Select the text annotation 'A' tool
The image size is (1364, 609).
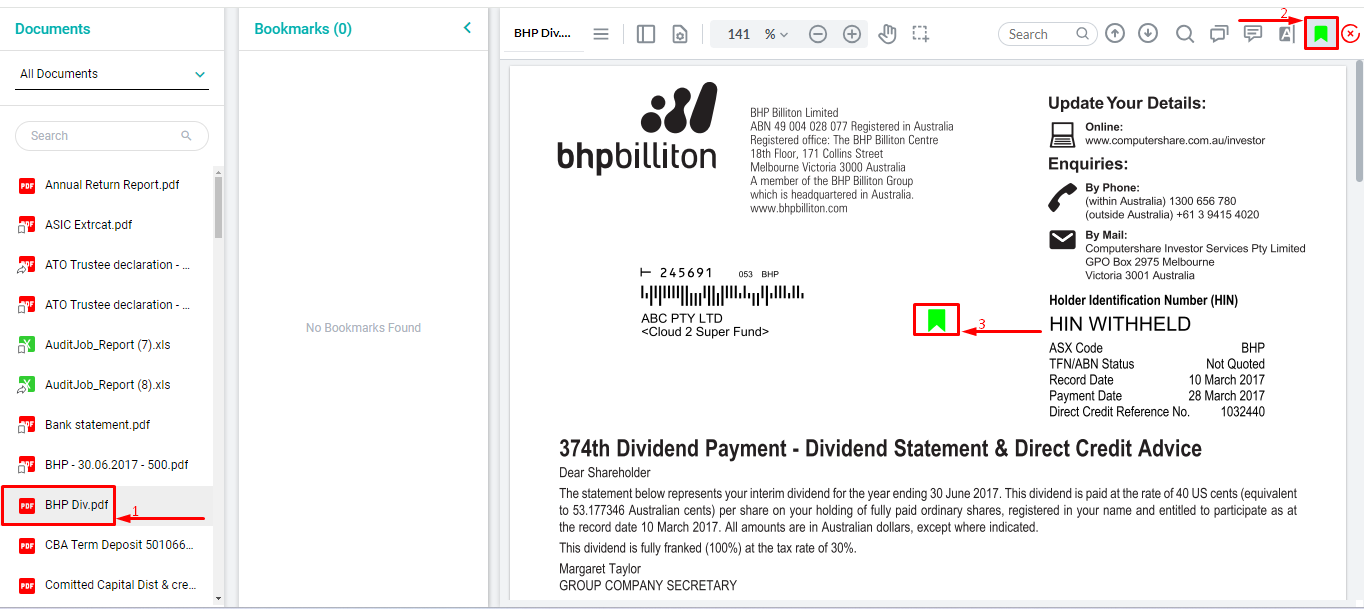[1286, 34]
